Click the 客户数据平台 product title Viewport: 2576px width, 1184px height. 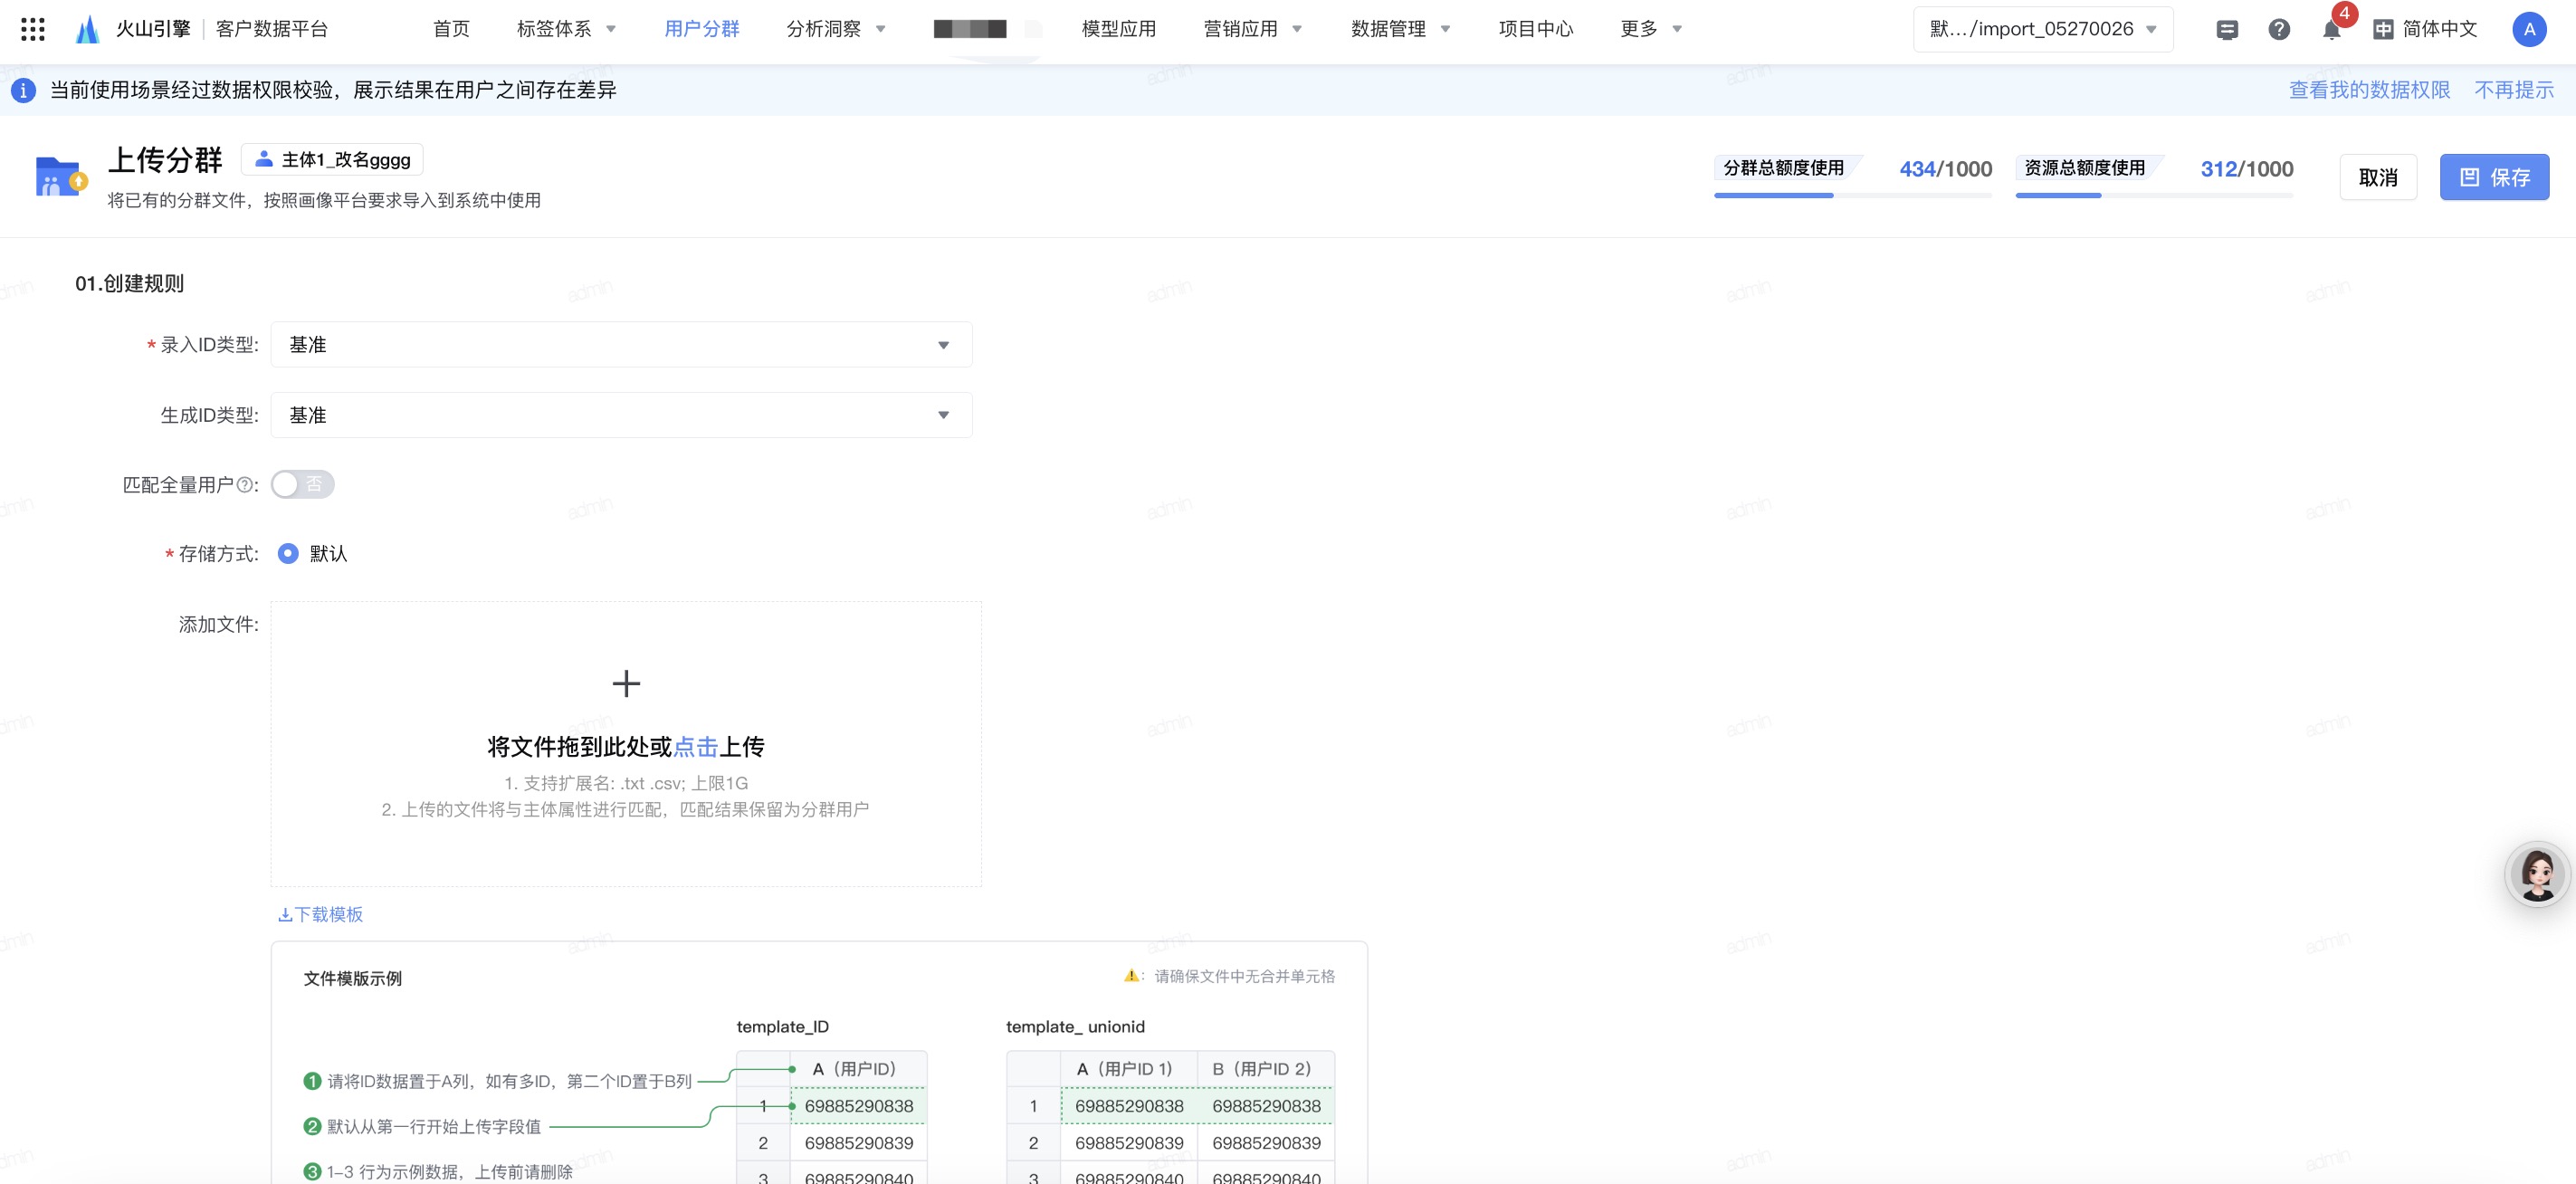click(x=272, y=29)
